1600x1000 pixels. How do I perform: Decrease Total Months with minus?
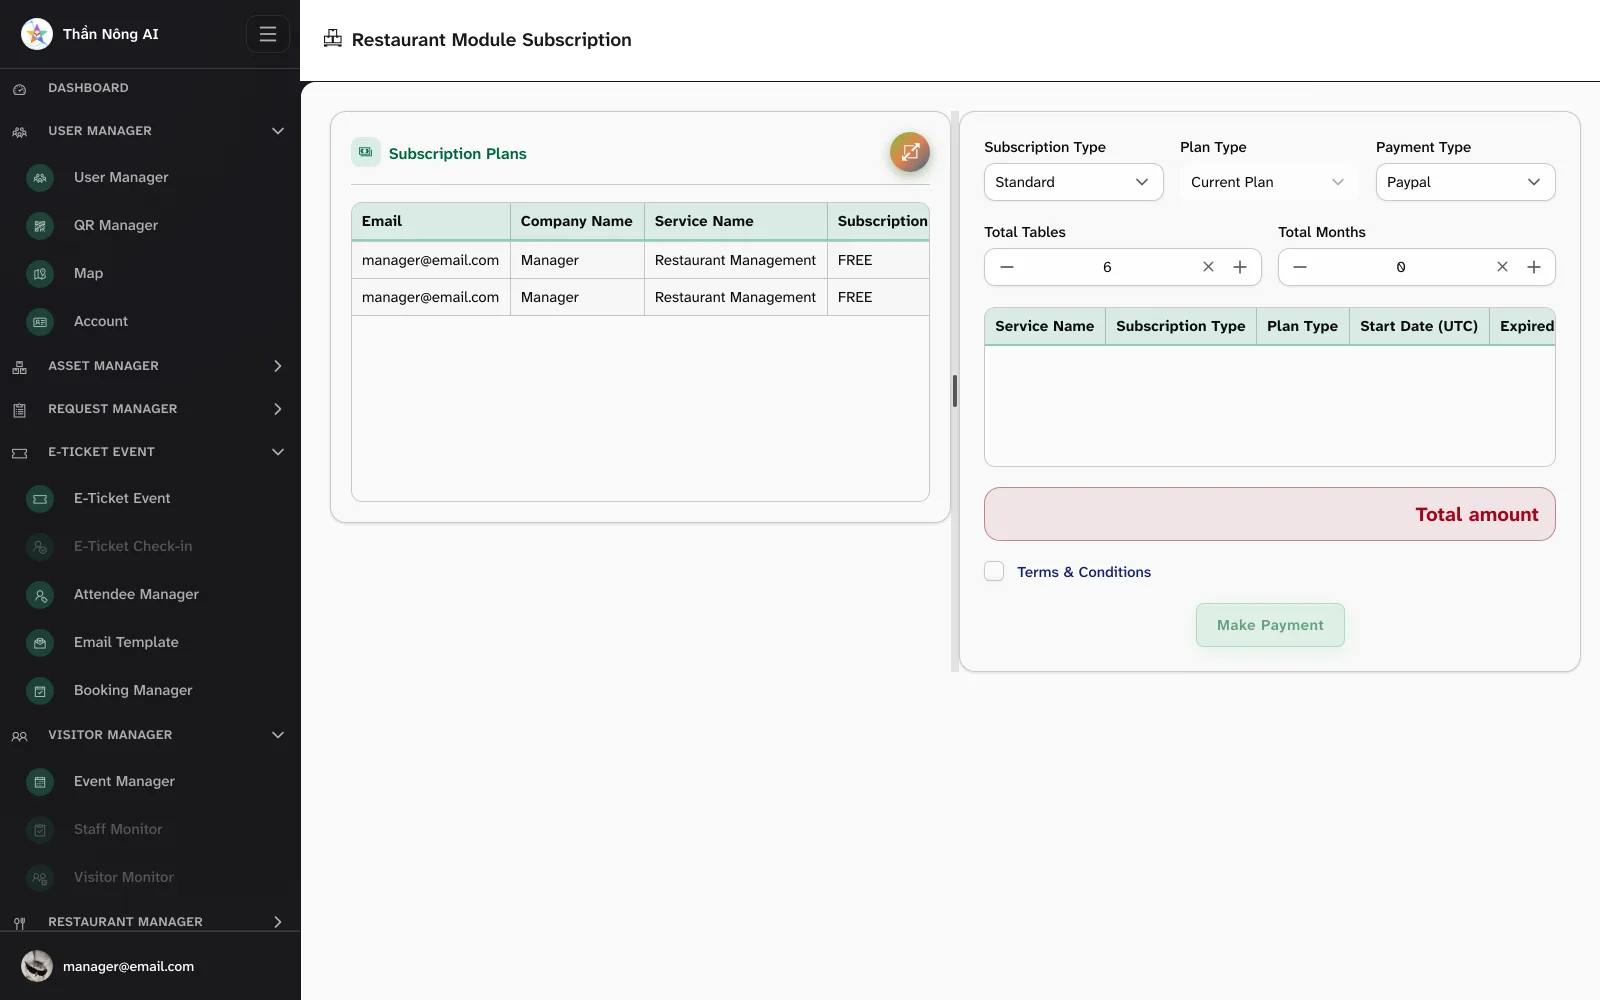point(1300,267)
